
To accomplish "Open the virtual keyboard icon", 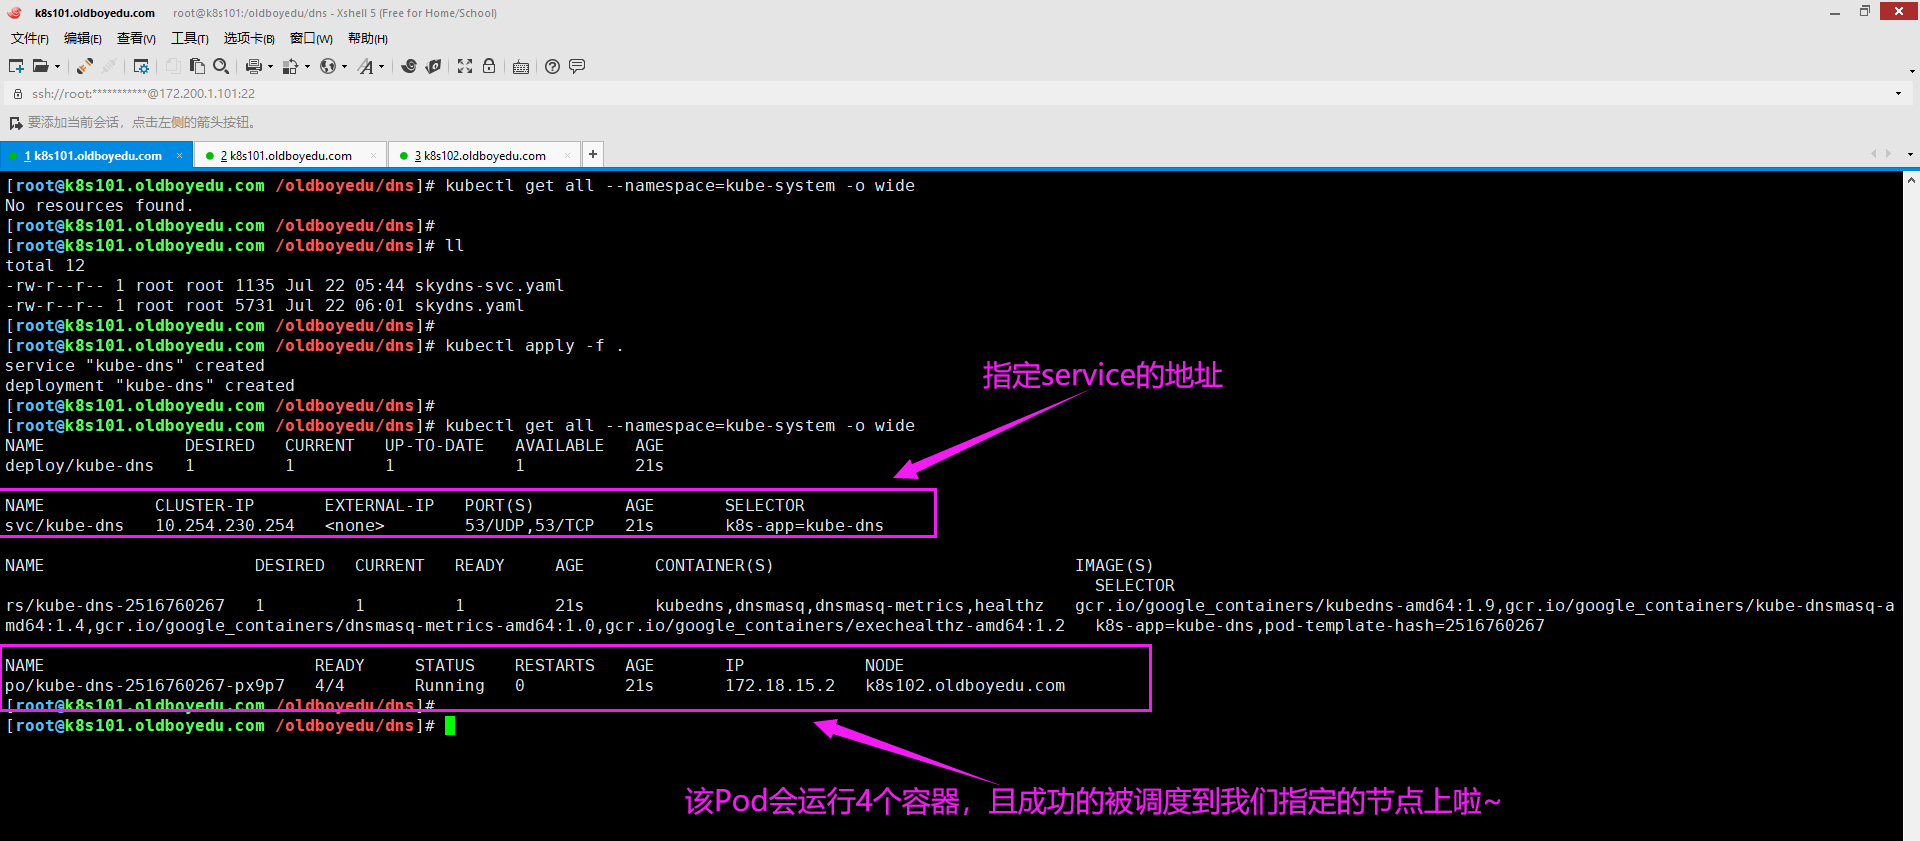I will click(521, 67).
